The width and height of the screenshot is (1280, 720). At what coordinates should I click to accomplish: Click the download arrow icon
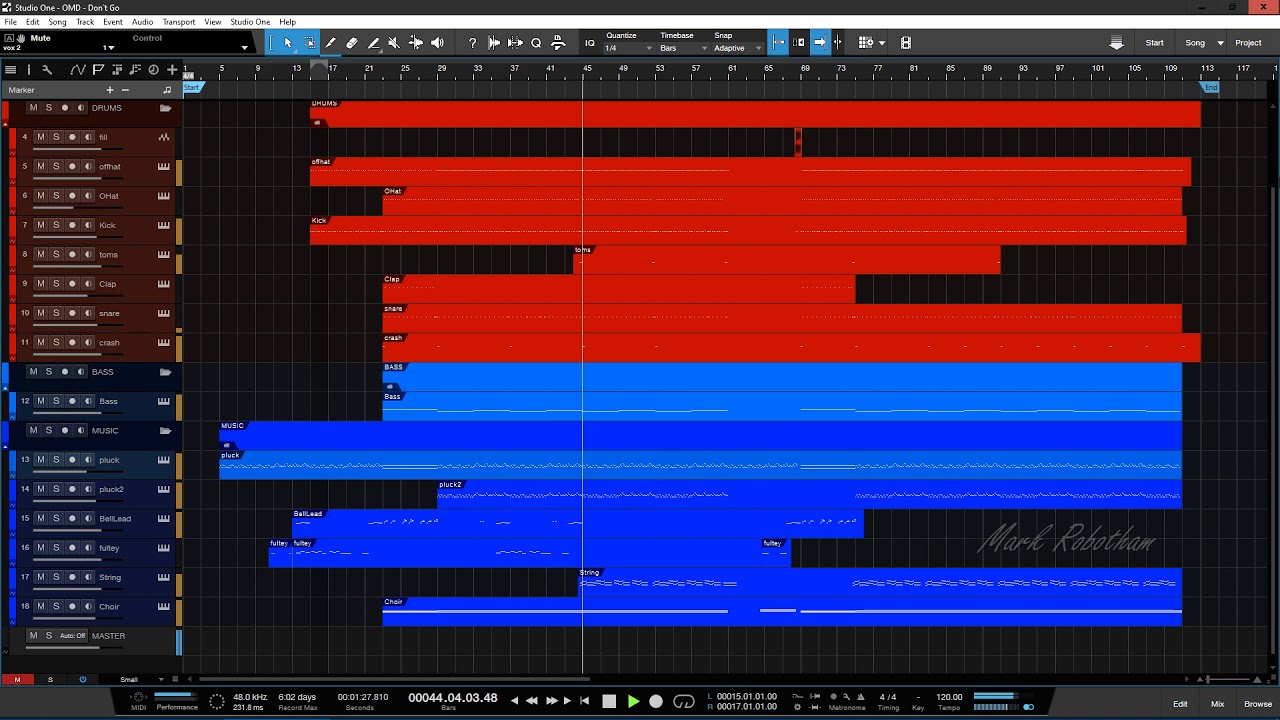[1116, 43]
